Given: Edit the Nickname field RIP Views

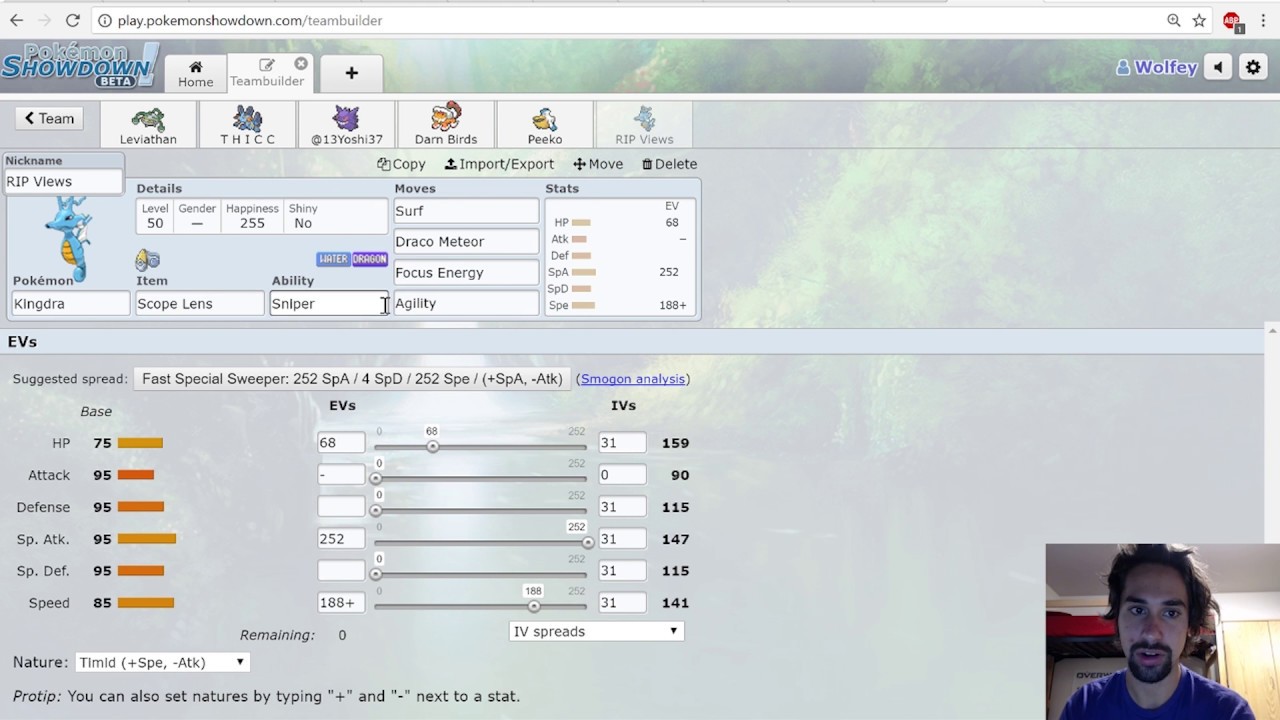Looking at the screenshot, I should (x=64, y=181).
